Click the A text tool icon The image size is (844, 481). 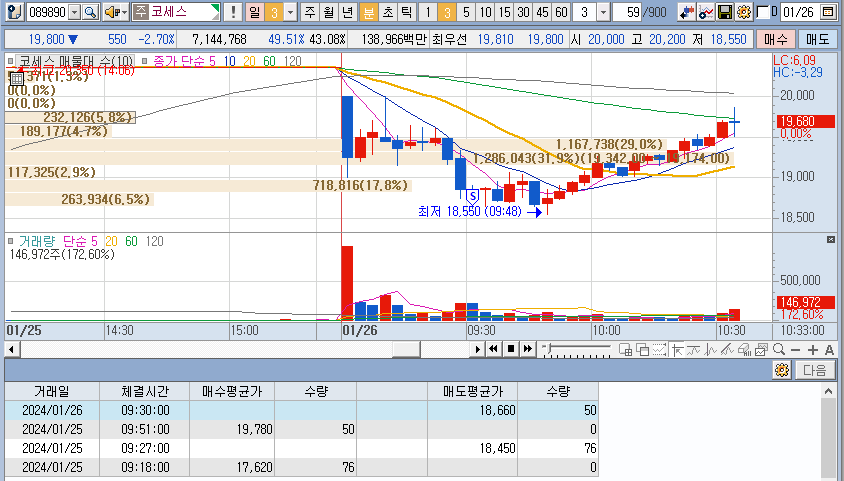[829, 350]
